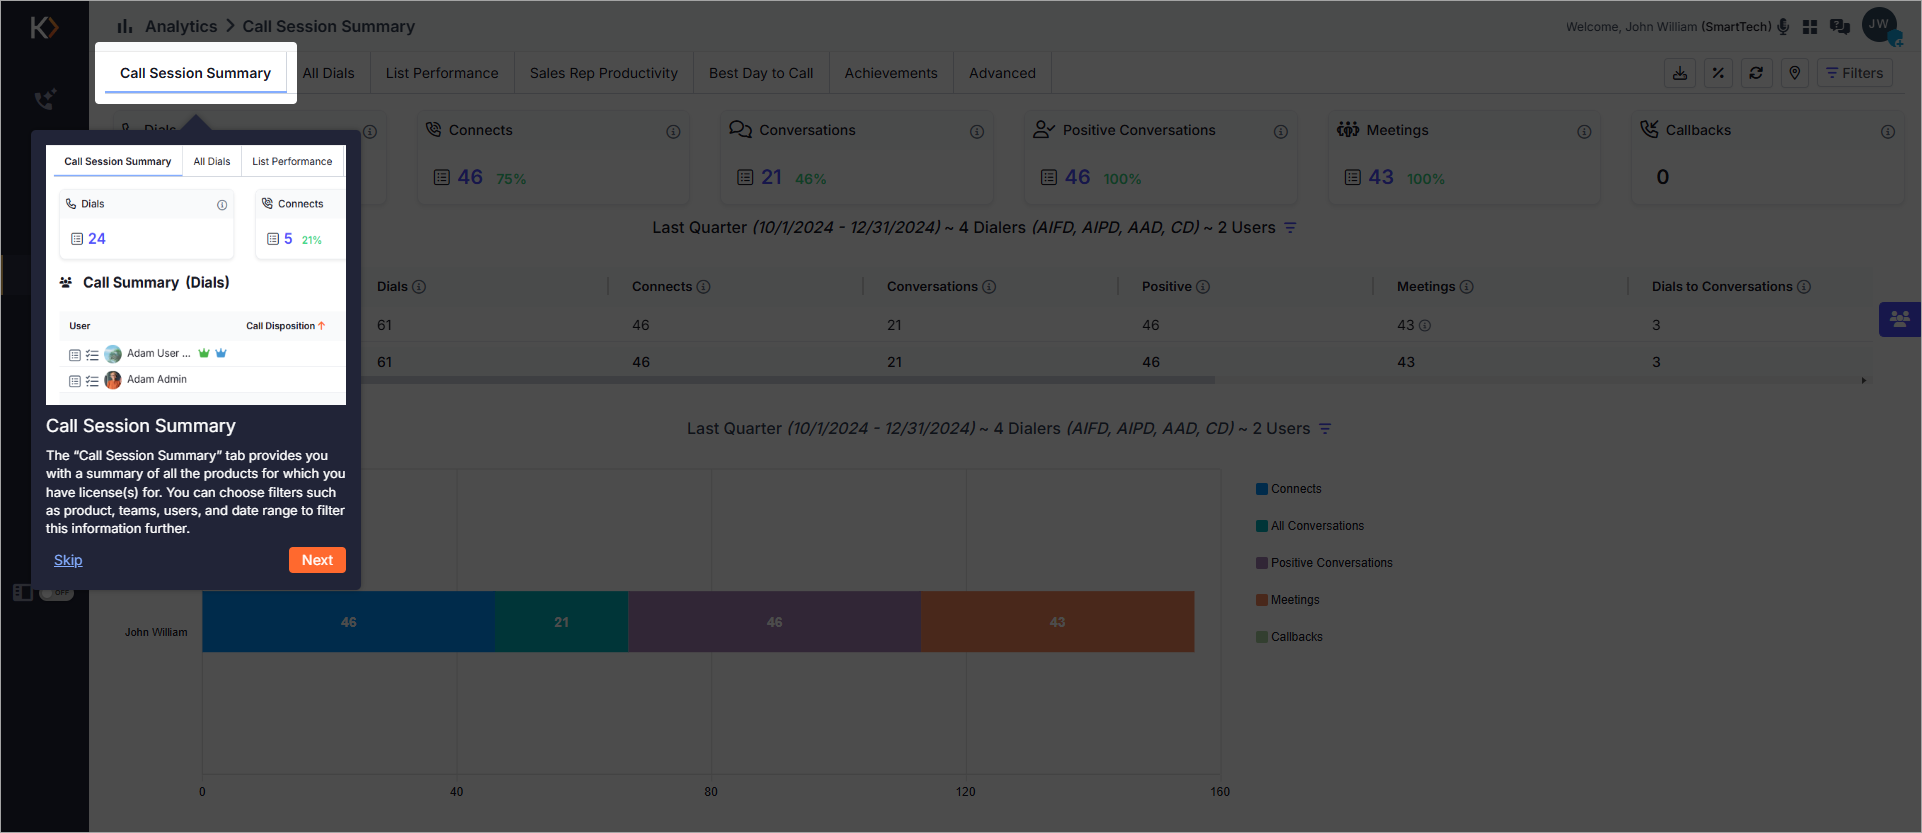This screenshot has width=1922, height=833.
Task: Toggle the percentage view icon button
Action: (x=1718, y=73)
